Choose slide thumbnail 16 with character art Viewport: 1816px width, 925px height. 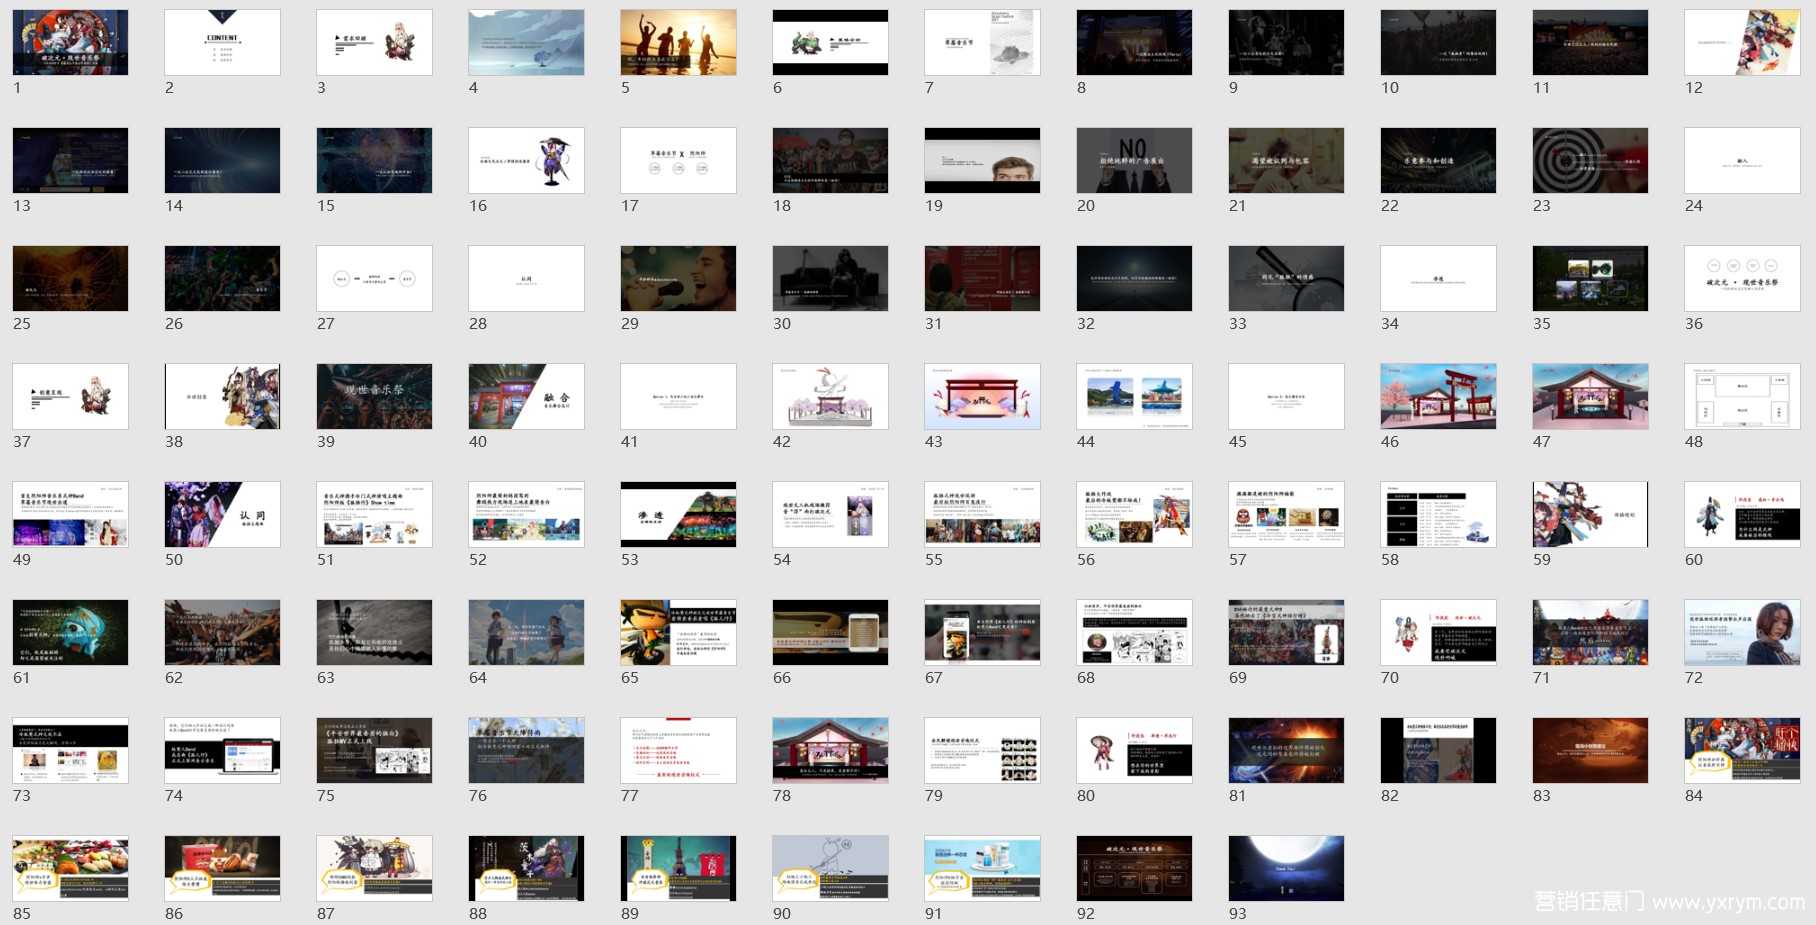pos(526,160)
